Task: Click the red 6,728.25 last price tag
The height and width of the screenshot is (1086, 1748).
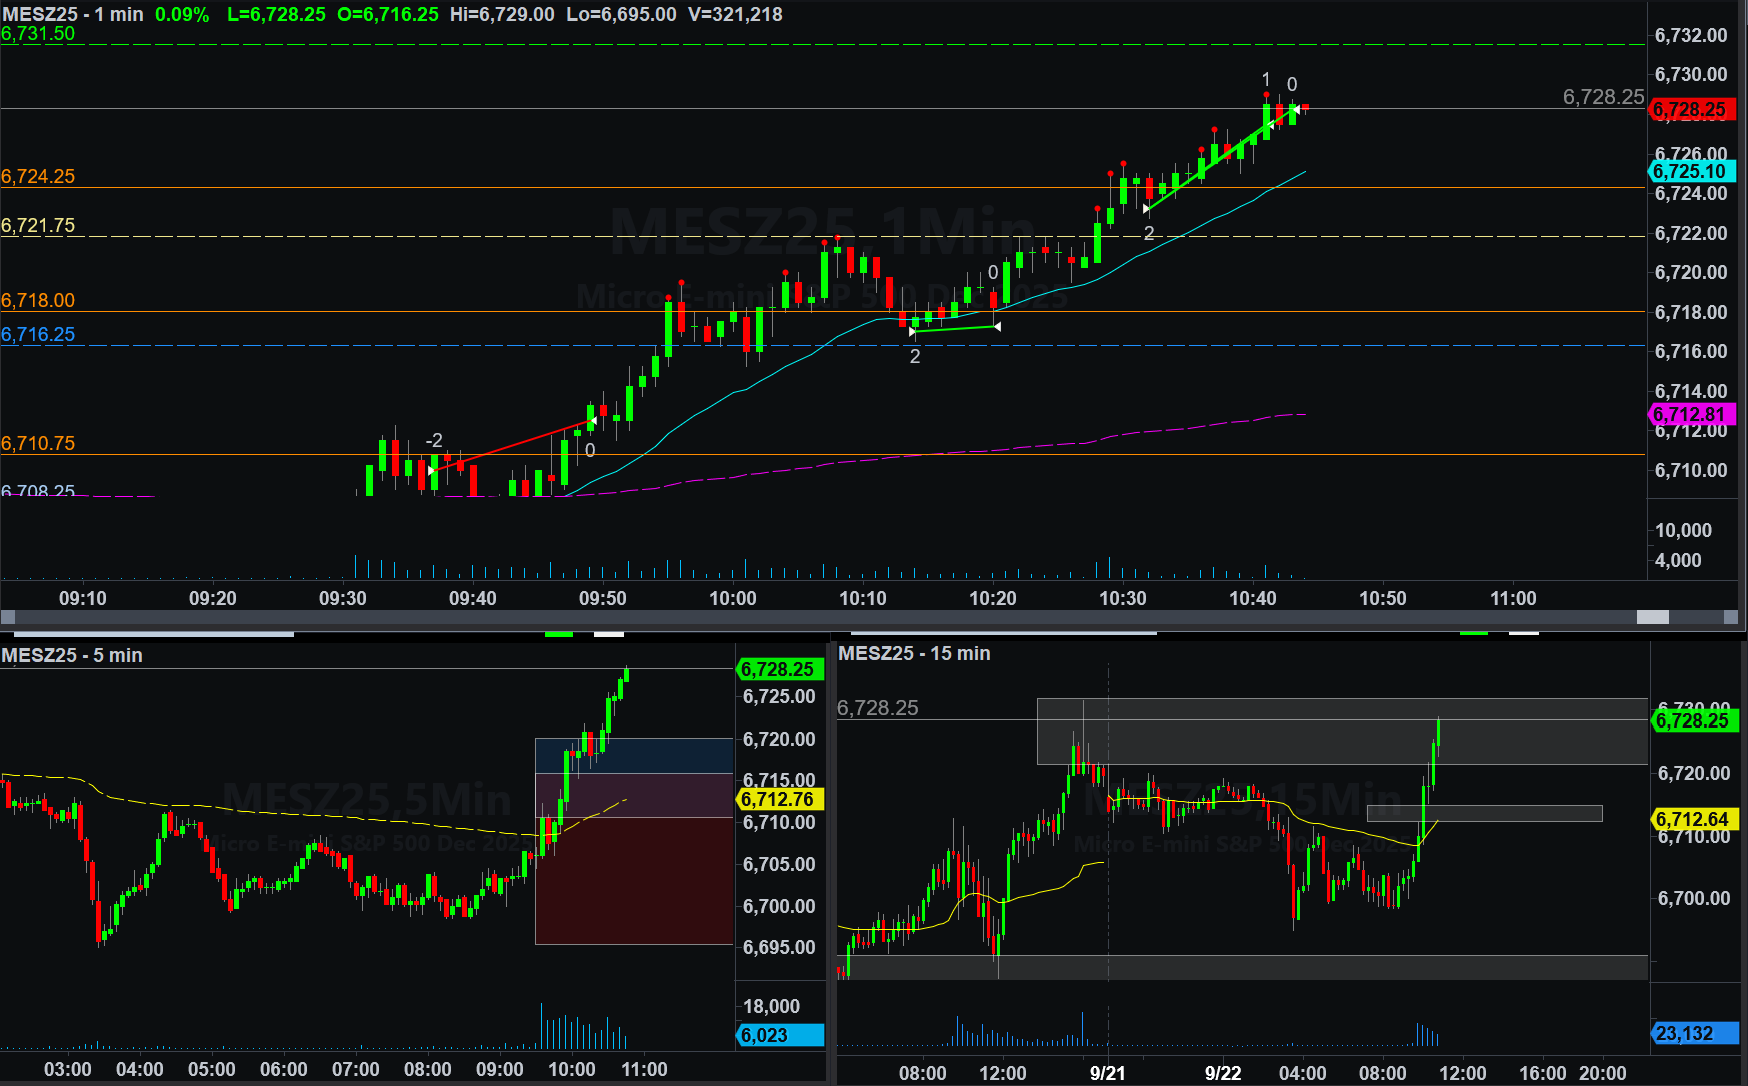Action: (1690, 110)
